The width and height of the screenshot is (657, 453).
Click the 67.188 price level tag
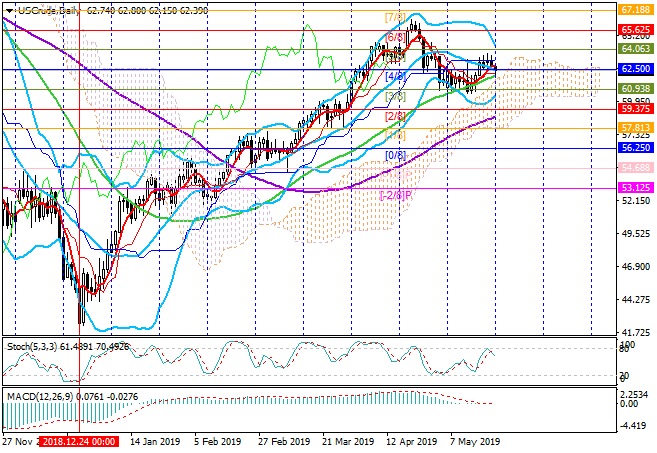(x=636, y=9)
